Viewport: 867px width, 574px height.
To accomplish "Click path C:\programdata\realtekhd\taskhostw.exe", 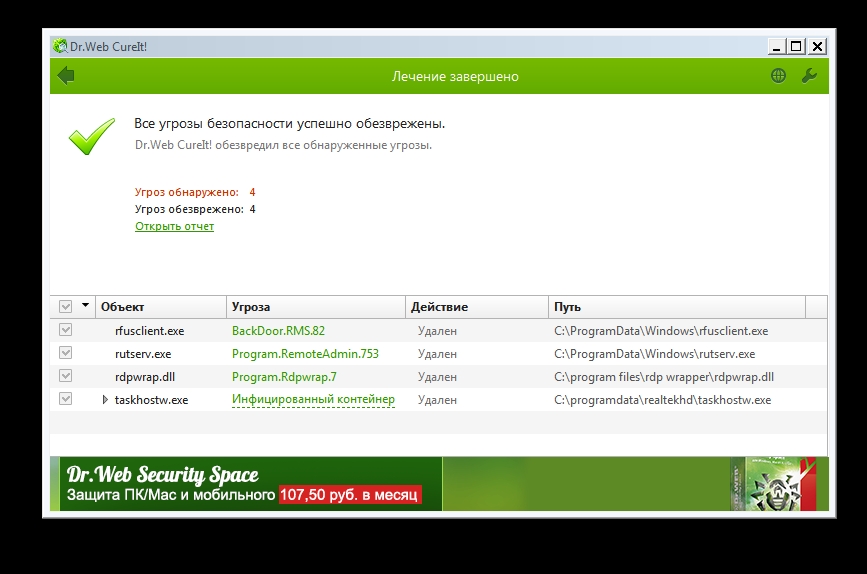I will click(662, 400).
